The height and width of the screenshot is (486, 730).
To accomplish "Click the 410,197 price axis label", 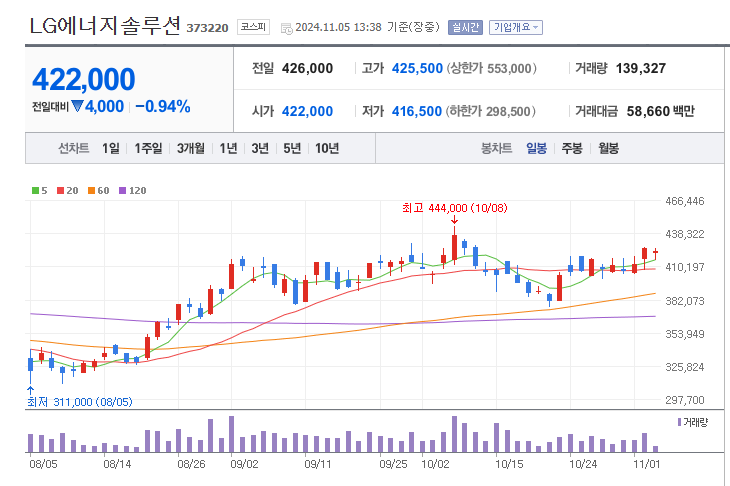I will [x=685, y=267].
